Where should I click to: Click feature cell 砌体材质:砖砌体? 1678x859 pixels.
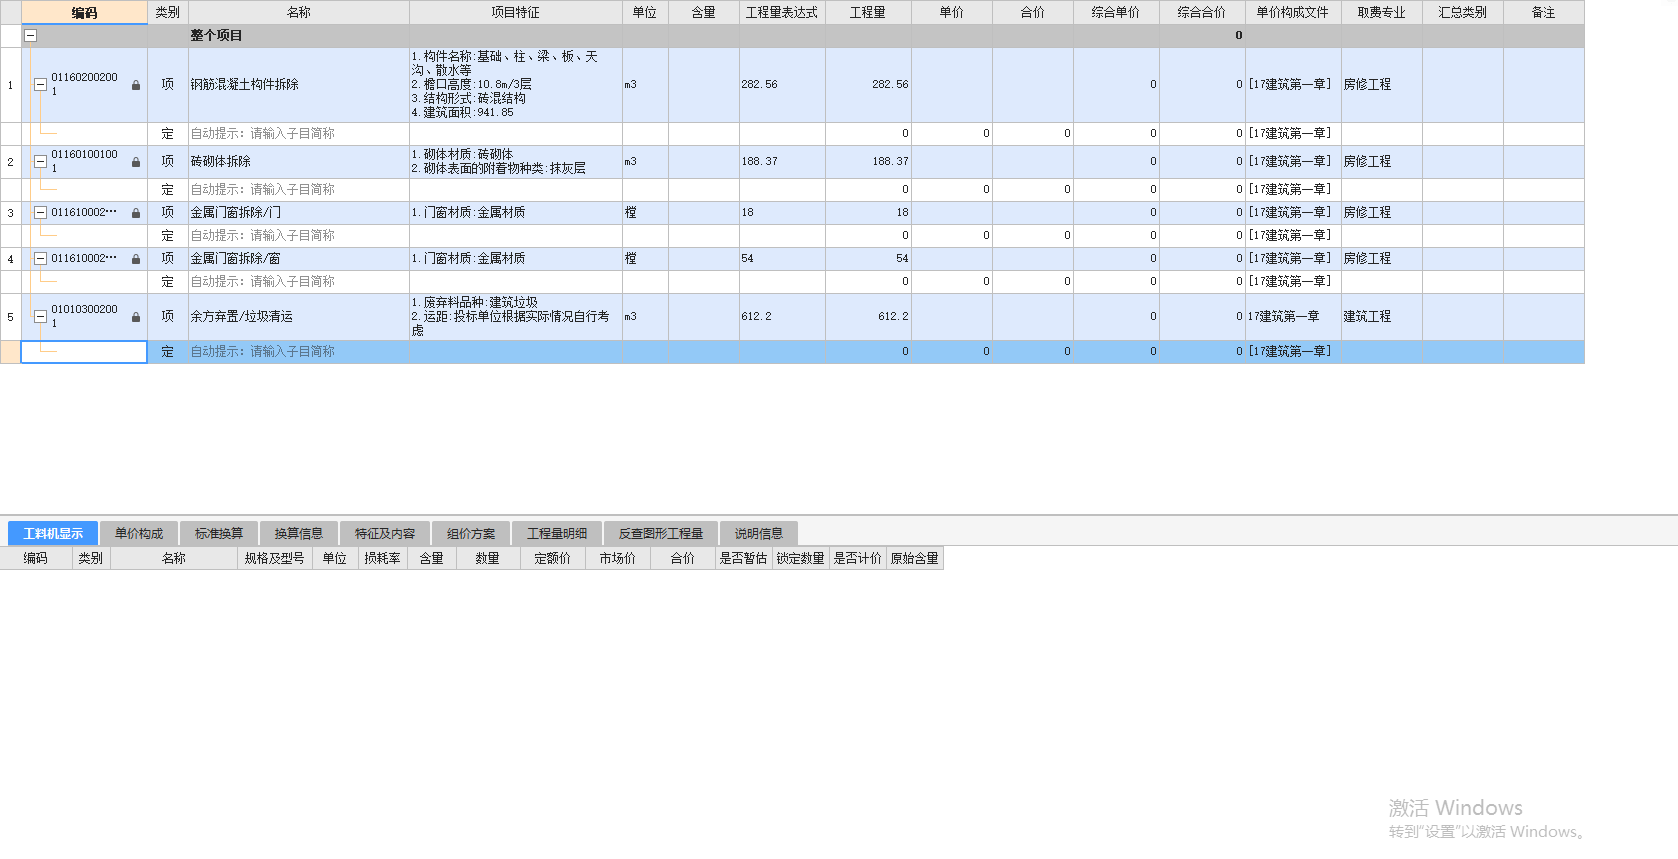tap(515, 161)
